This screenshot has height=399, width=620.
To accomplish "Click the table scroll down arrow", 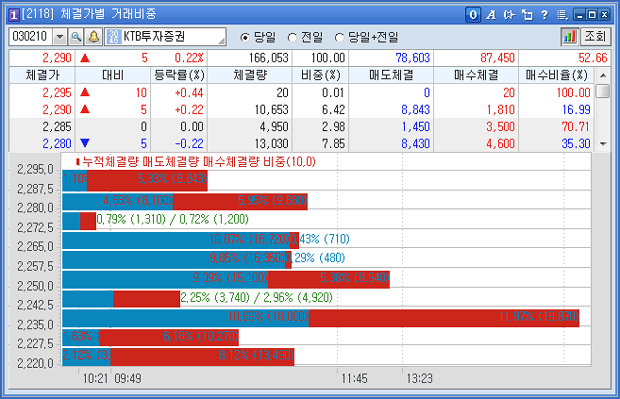I will pos(603,144).
